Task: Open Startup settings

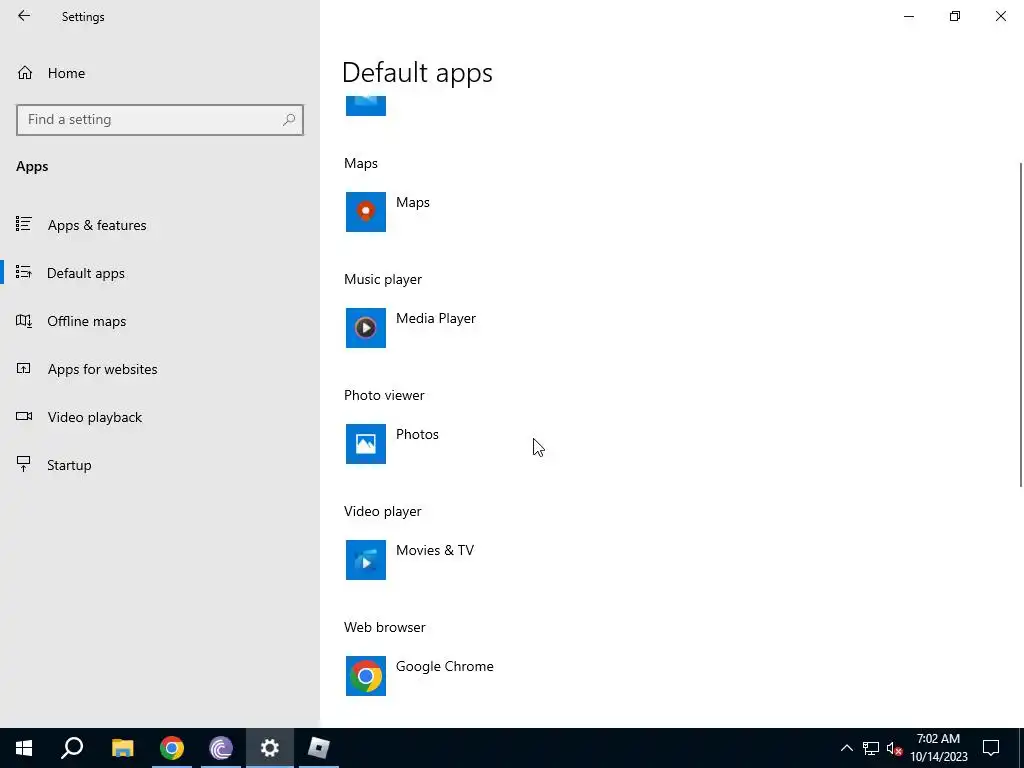Action: (160, 465)
